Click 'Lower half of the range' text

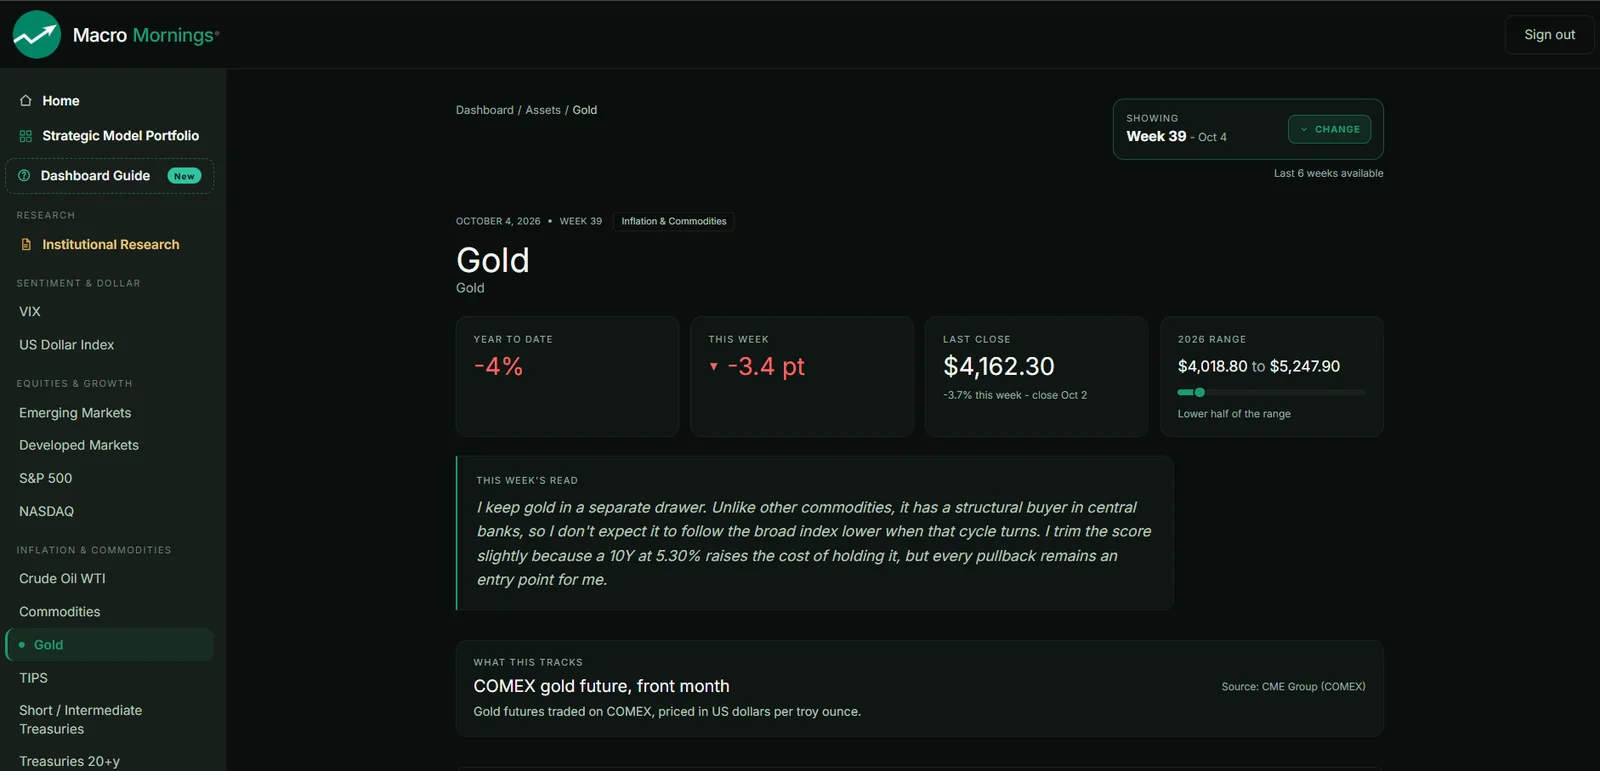pyautogui.click(x=1234, y=414)
